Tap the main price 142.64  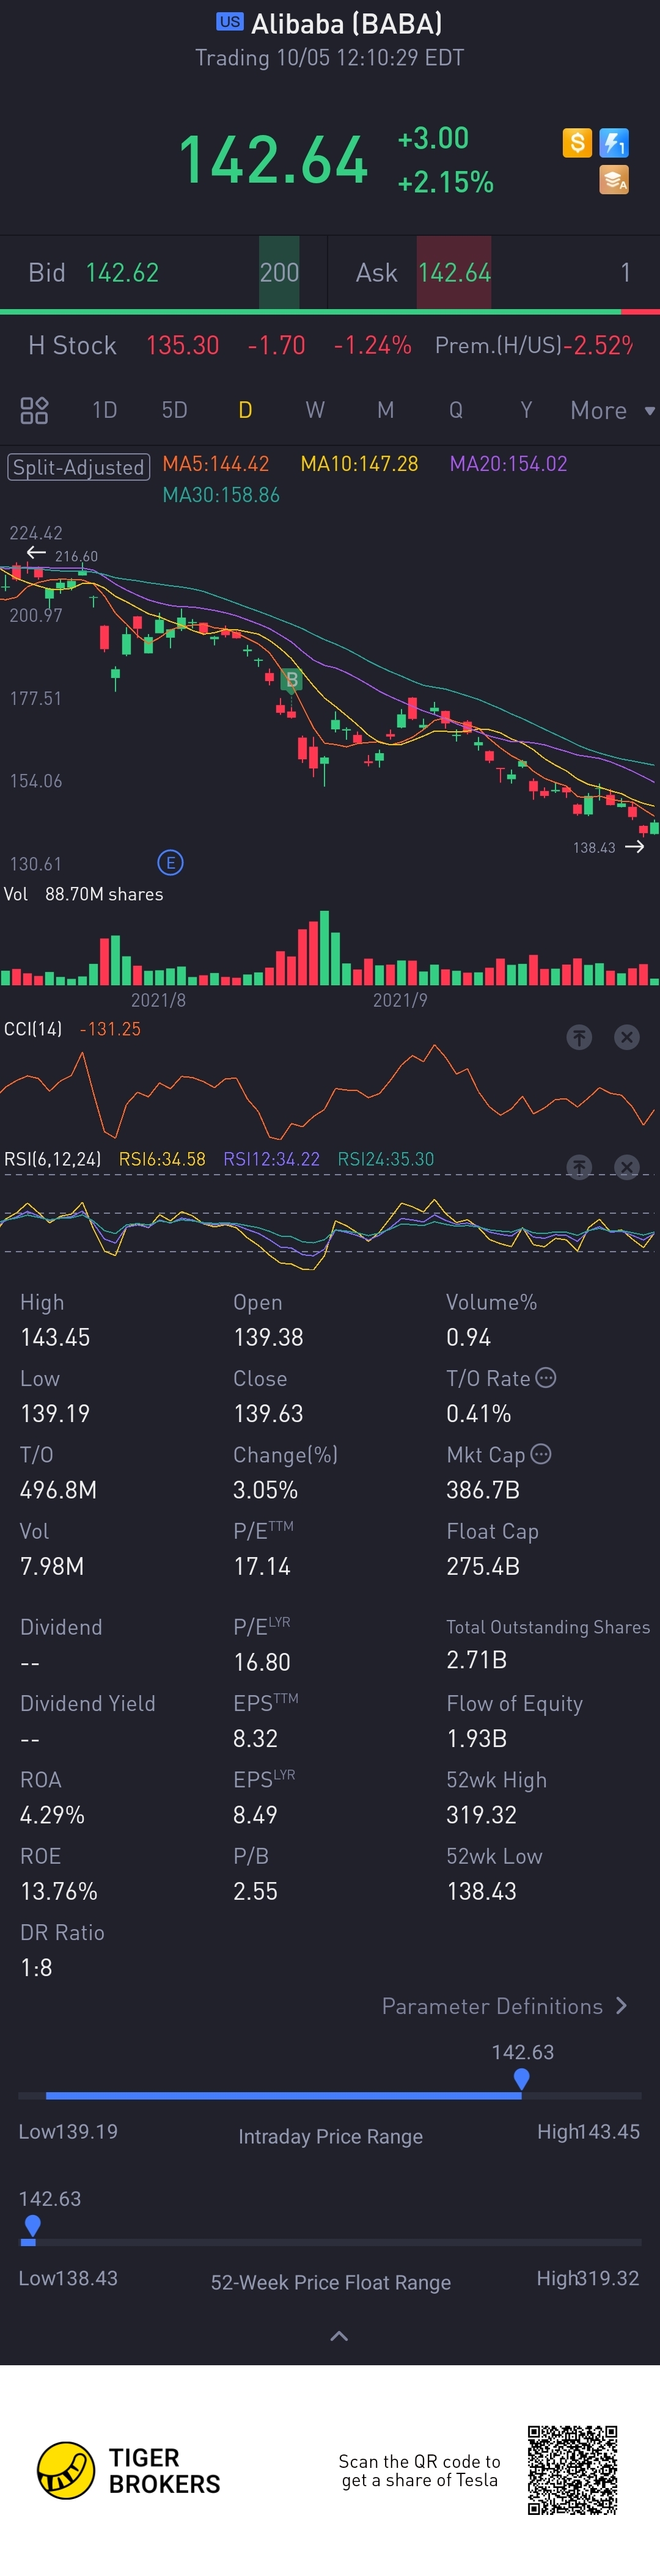tap(273, 160)
